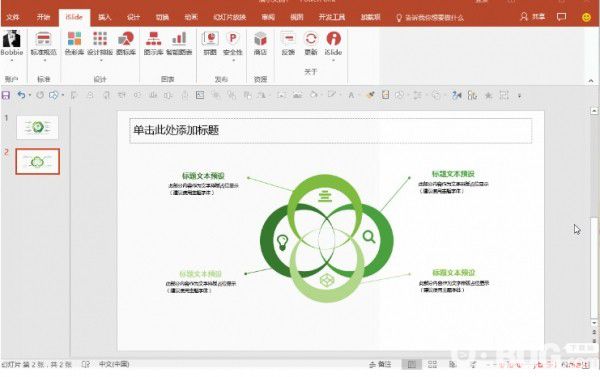Image resolution: width=600 pixels, height=377 pixels.
Task: Click the smiley feedback icon
Action: pos(586,17)
